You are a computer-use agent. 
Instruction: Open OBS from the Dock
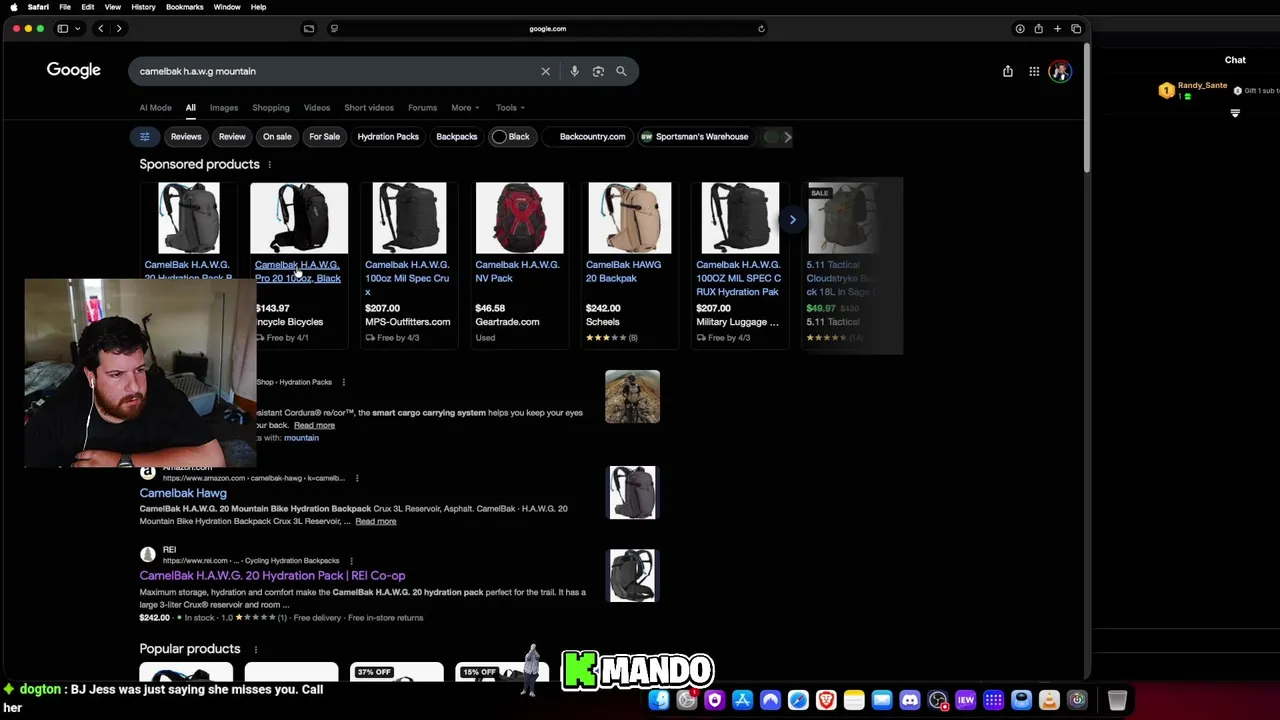point(937,700)
